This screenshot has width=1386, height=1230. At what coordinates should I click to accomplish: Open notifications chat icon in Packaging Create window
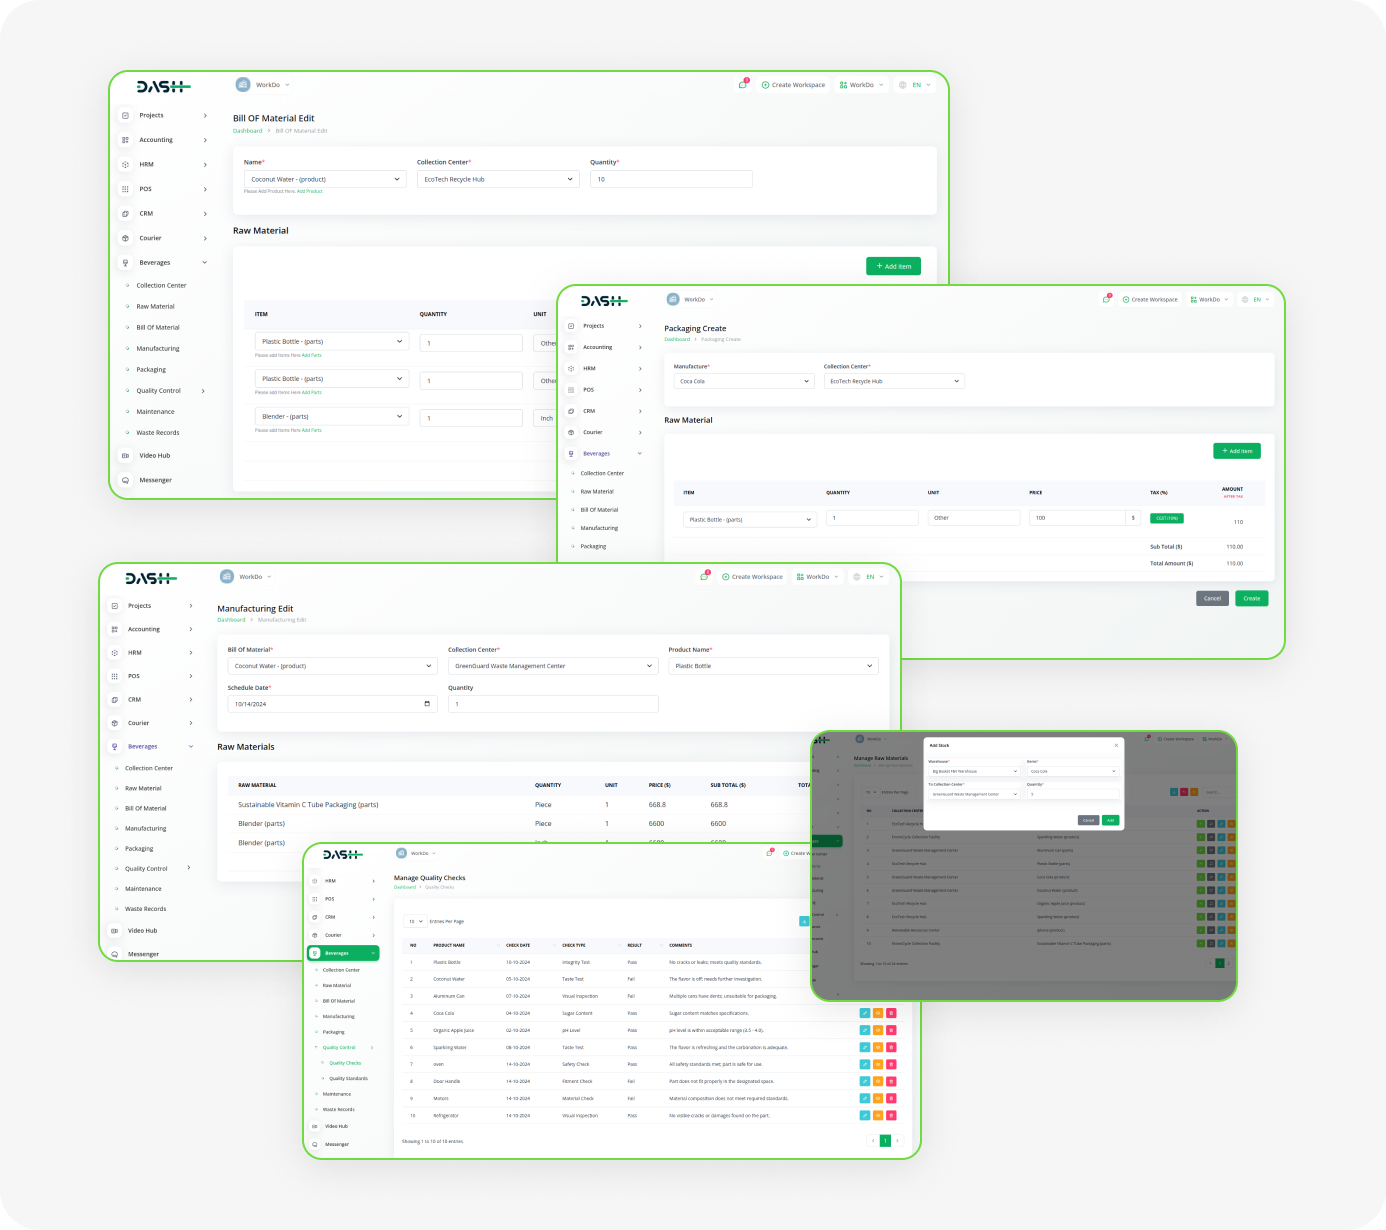click(1106, 299)
